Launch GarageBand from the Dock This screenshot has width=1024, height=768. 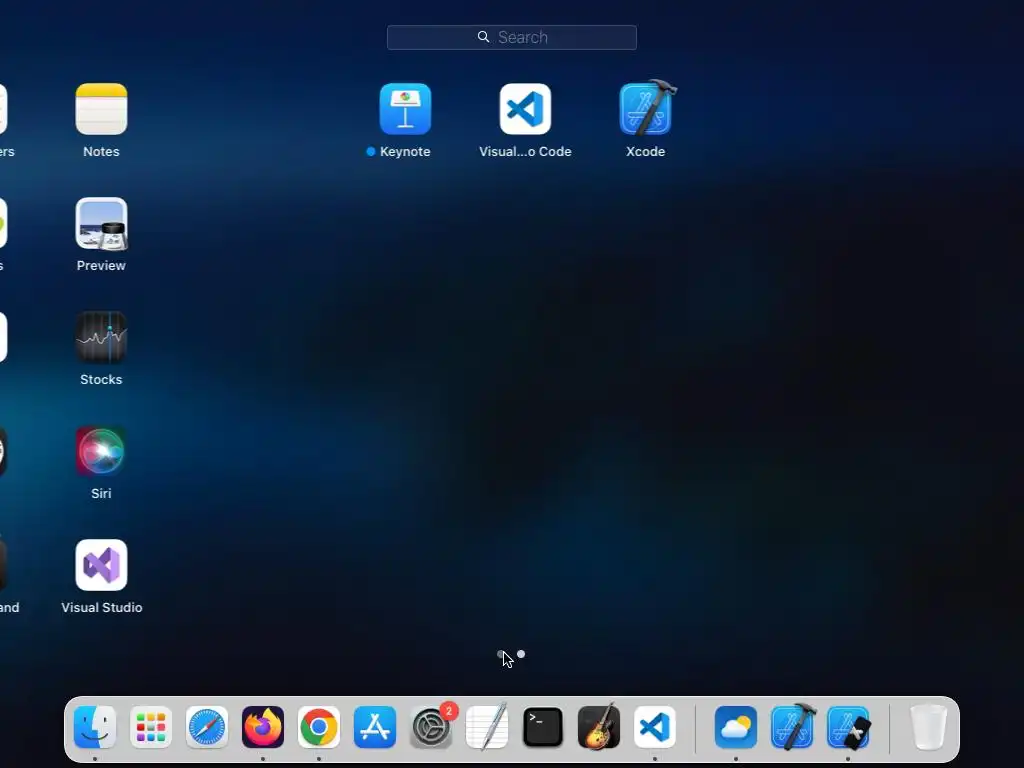click(599, 727)
